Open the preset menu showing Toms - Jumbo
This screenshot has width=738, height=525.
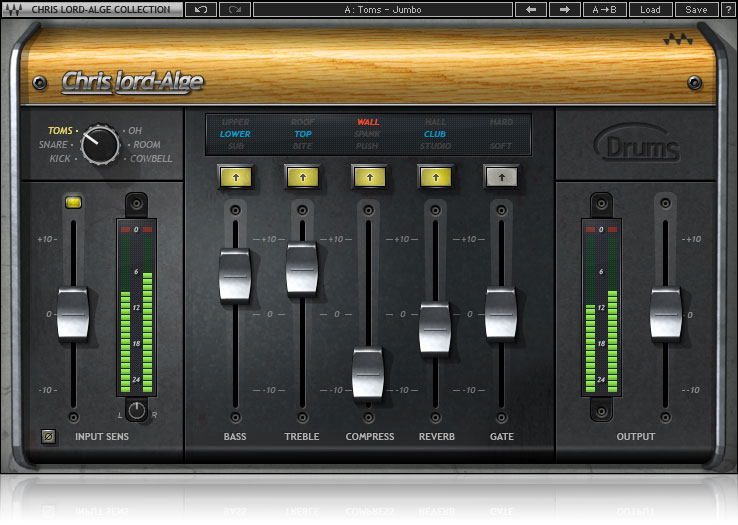click(x=382, y=9)
